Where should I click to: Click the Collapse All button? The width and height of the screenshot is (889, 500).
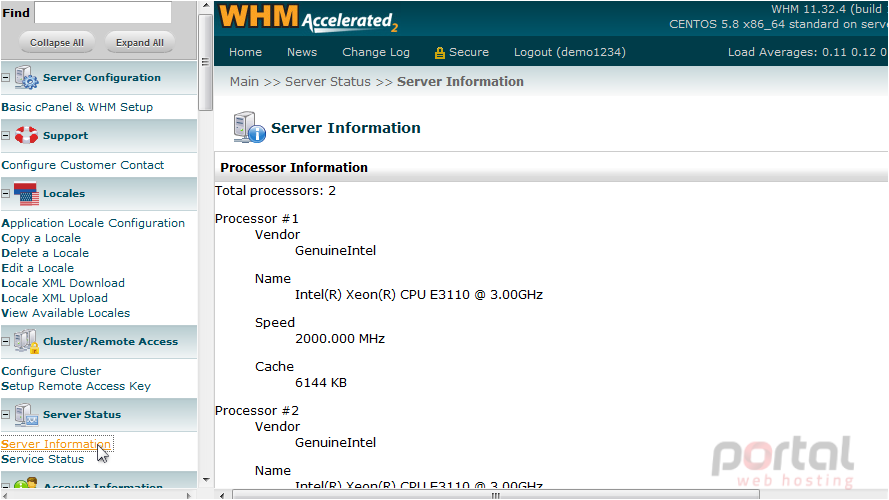(57, 43)
